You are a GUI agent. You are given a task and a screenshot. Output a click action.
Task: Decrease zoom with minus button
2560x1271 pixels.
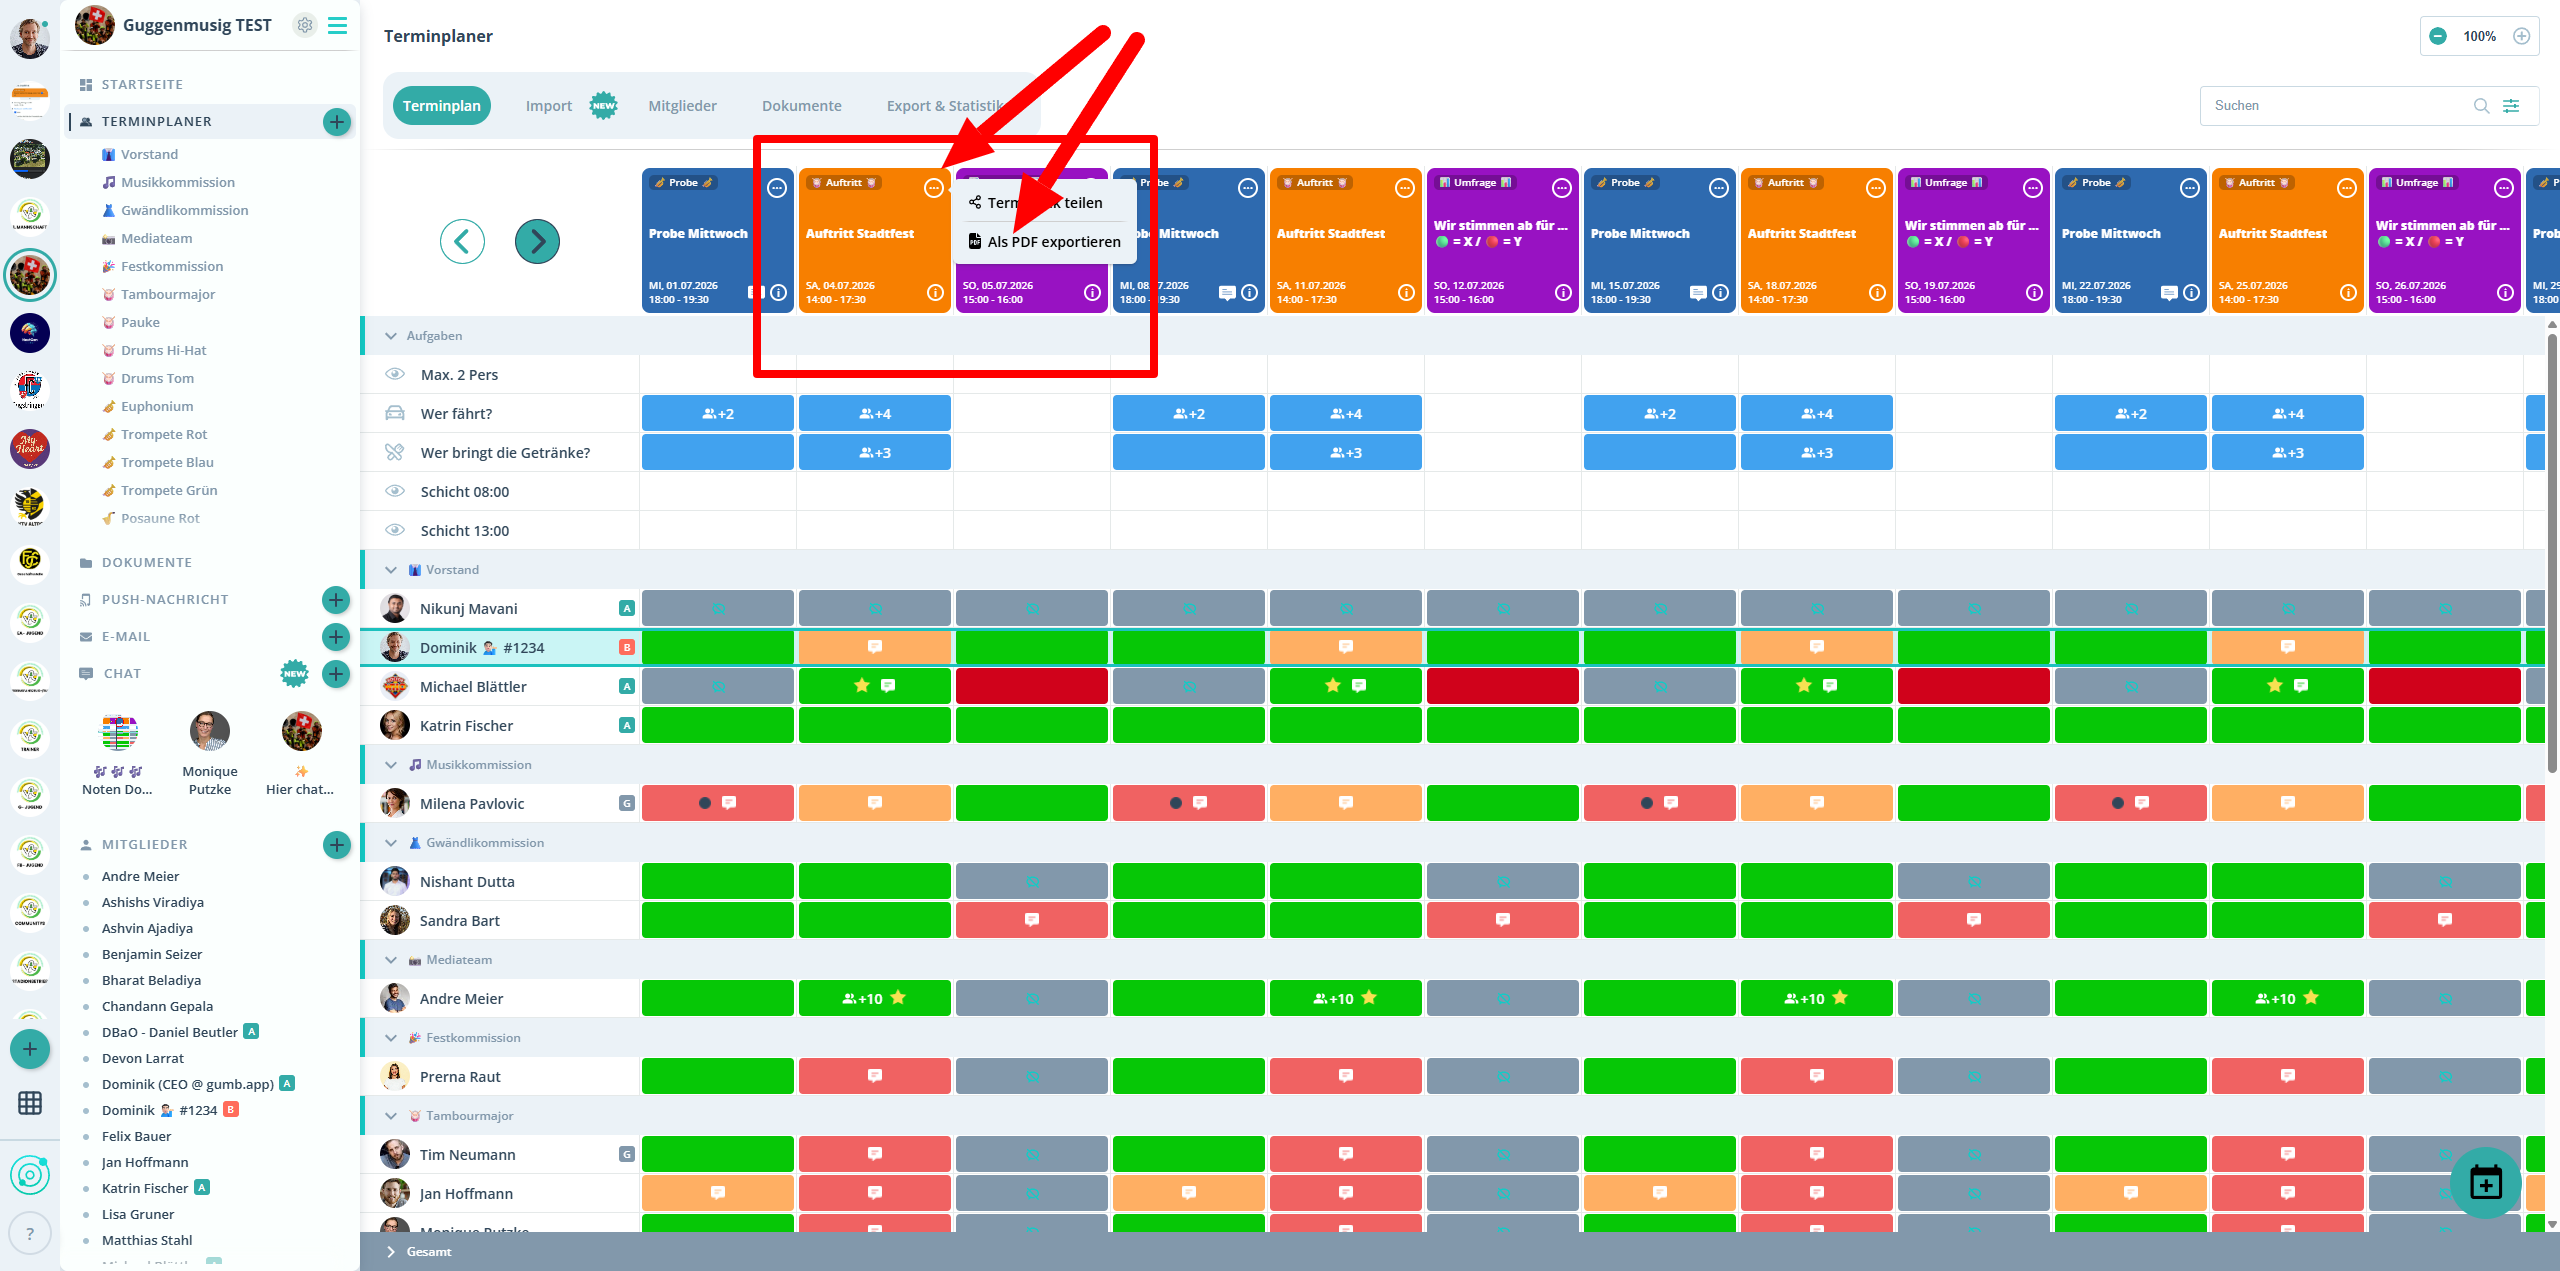2438,36
